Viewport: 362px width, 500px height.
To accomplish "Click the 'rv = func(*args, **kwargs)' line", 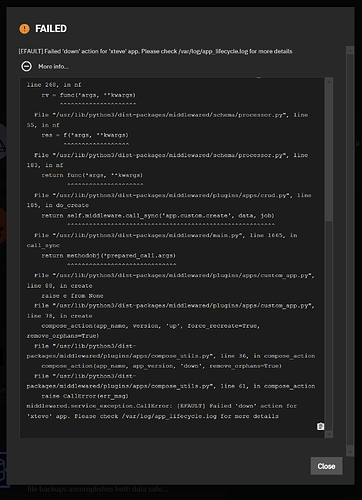I will [89, 95].
